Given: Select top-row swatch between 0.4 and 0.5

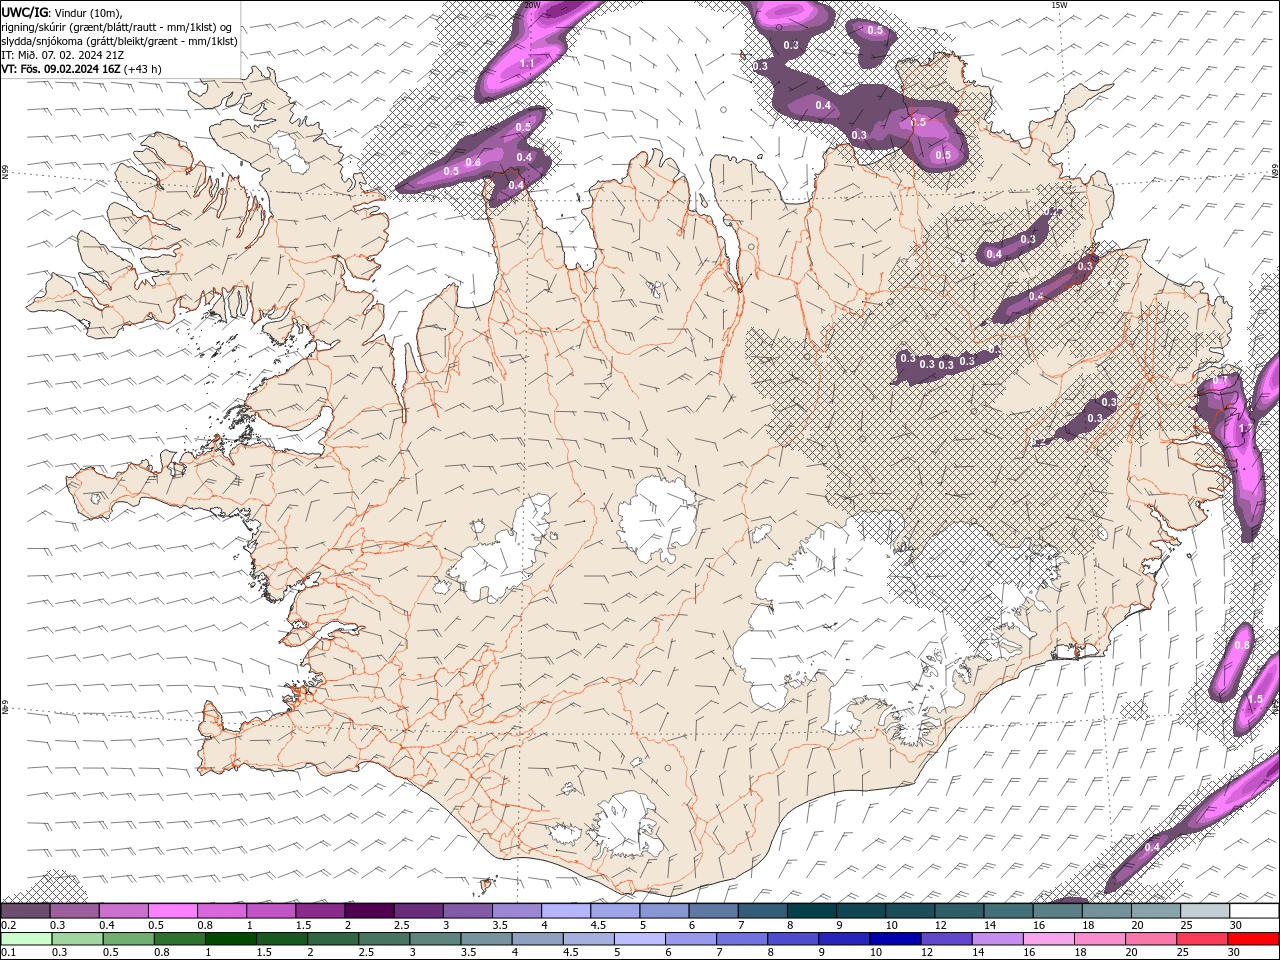Looking at the screenshot, I should [x=123, y=911].
